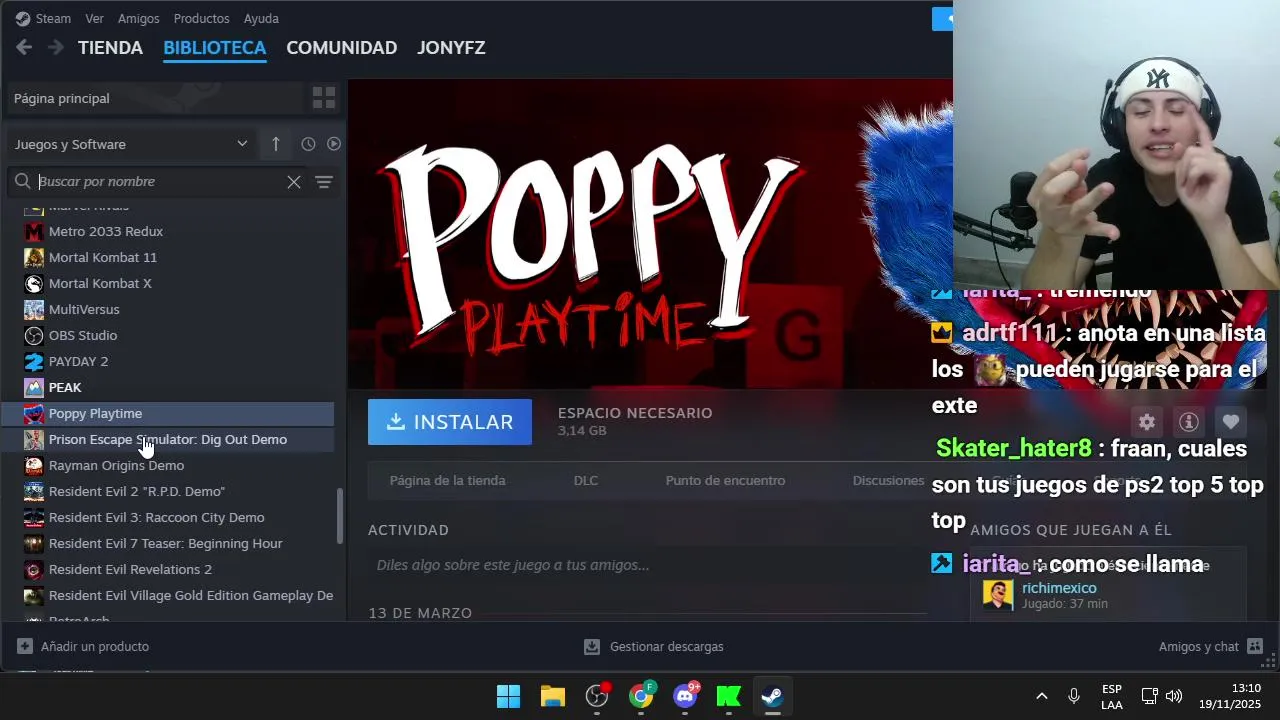The image size is (1280, 720).
Task: Click Página principal button
Action: (x=155, y=98)
